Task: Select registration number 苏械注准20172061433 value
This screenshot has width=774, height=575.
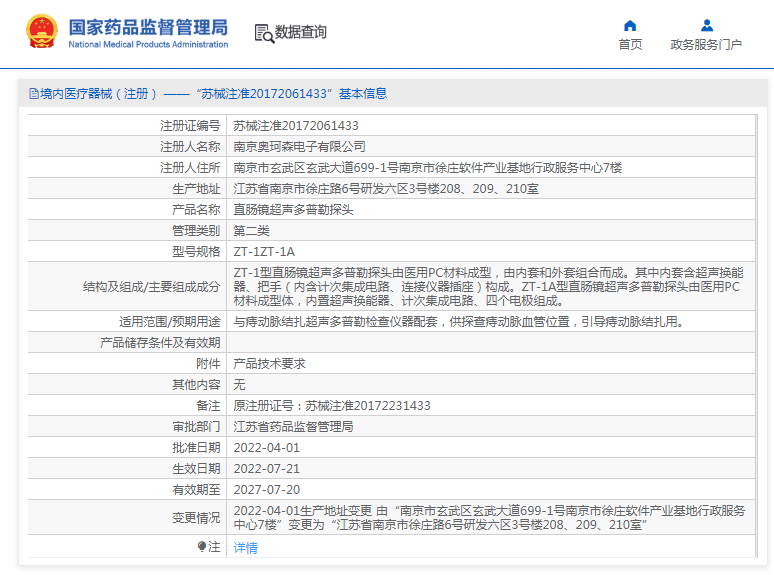Action: point(296,126)
